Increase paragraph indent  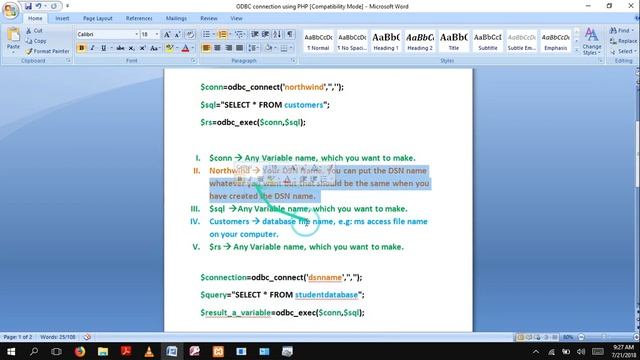point(265,35)
